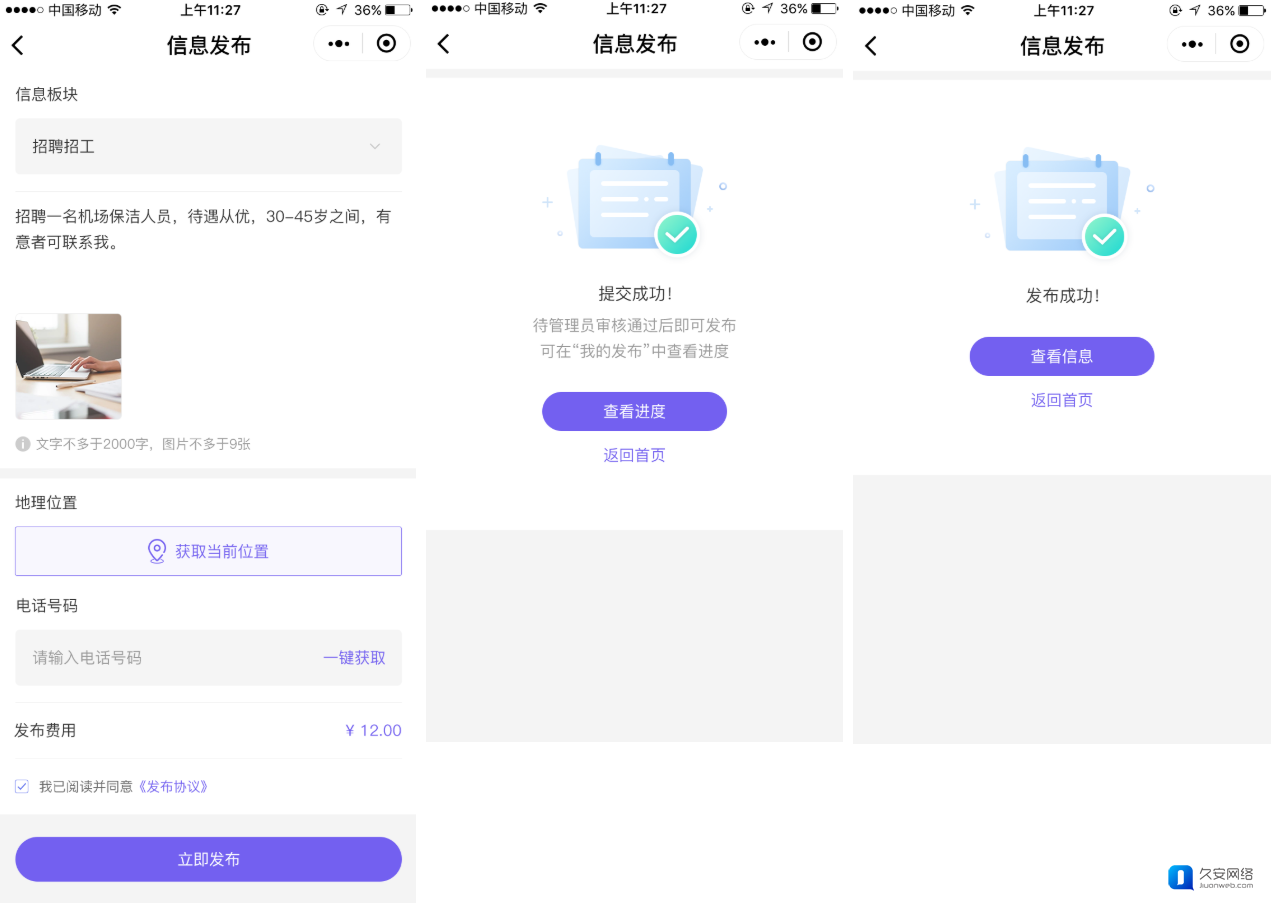
Task: Tap the info icon beside 文字不多于2000字
Action: click(23, 444)
